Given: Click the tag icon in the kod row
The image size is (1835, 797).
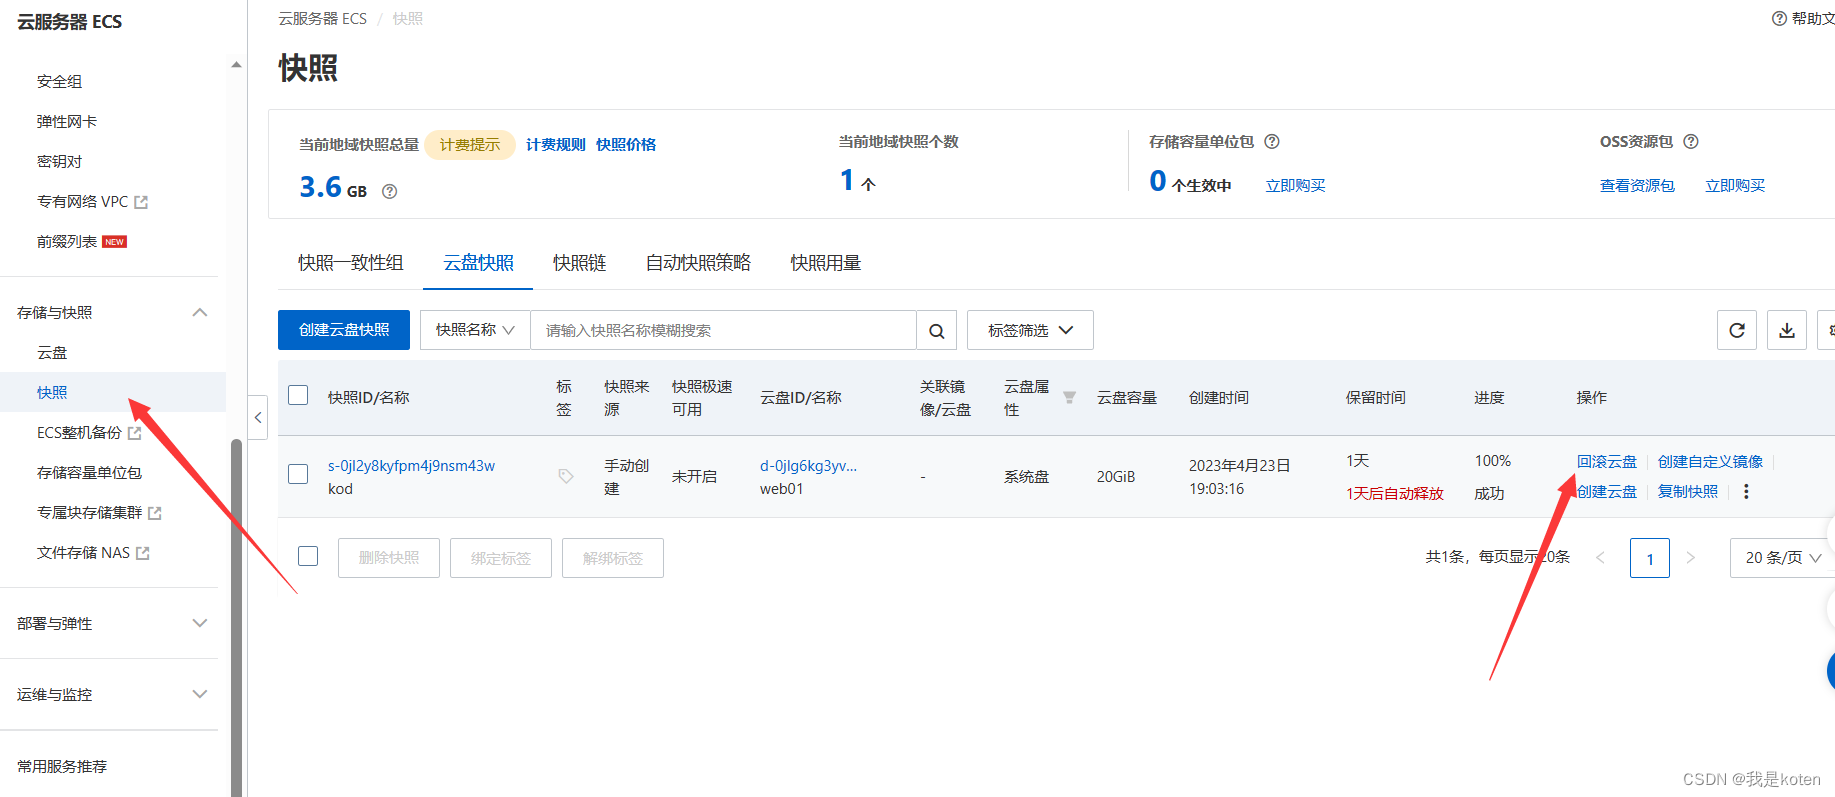Looking at the screenshot, I should click(566, 476).
